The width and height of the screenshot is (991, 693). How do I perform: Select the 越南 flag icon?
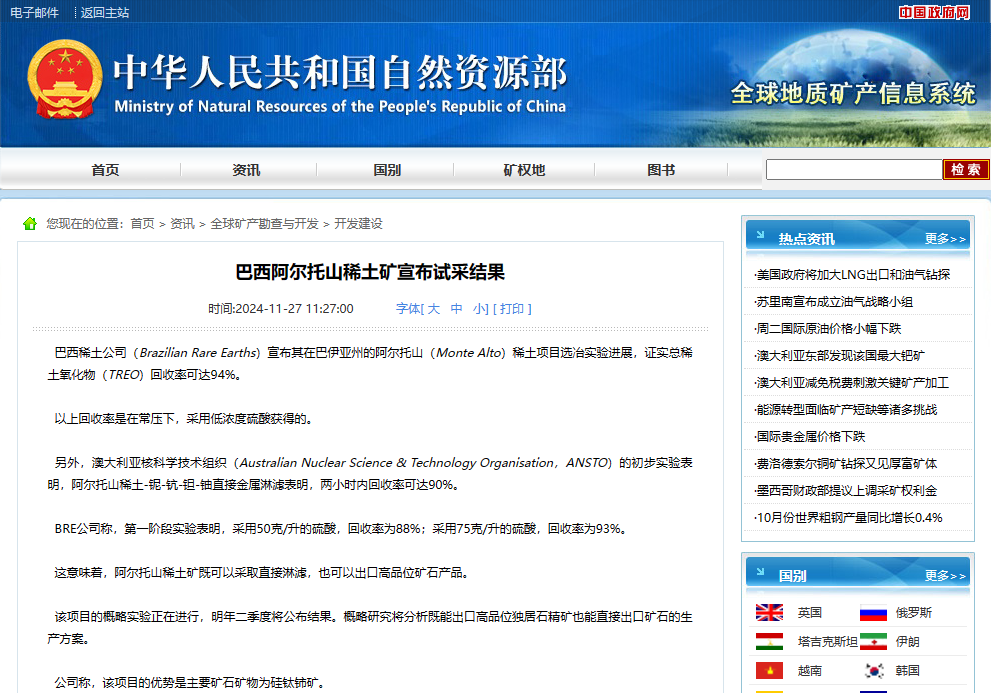(769, 671)
